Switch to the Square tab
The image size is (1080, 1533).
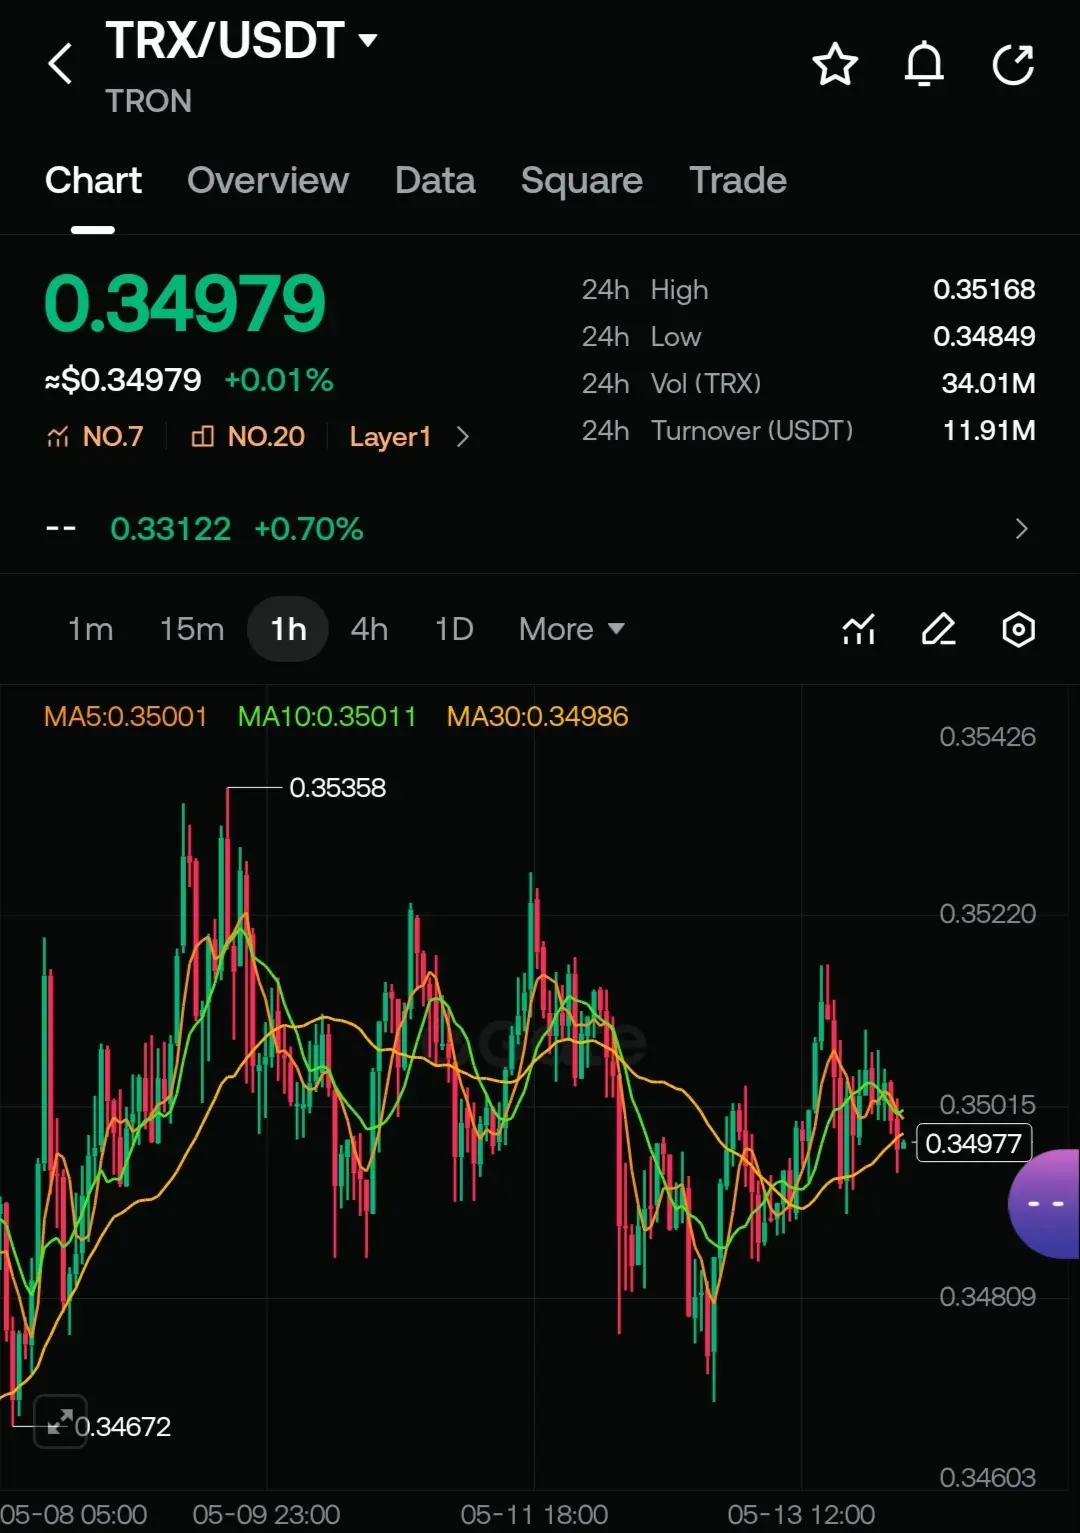(x=582, y=181)
